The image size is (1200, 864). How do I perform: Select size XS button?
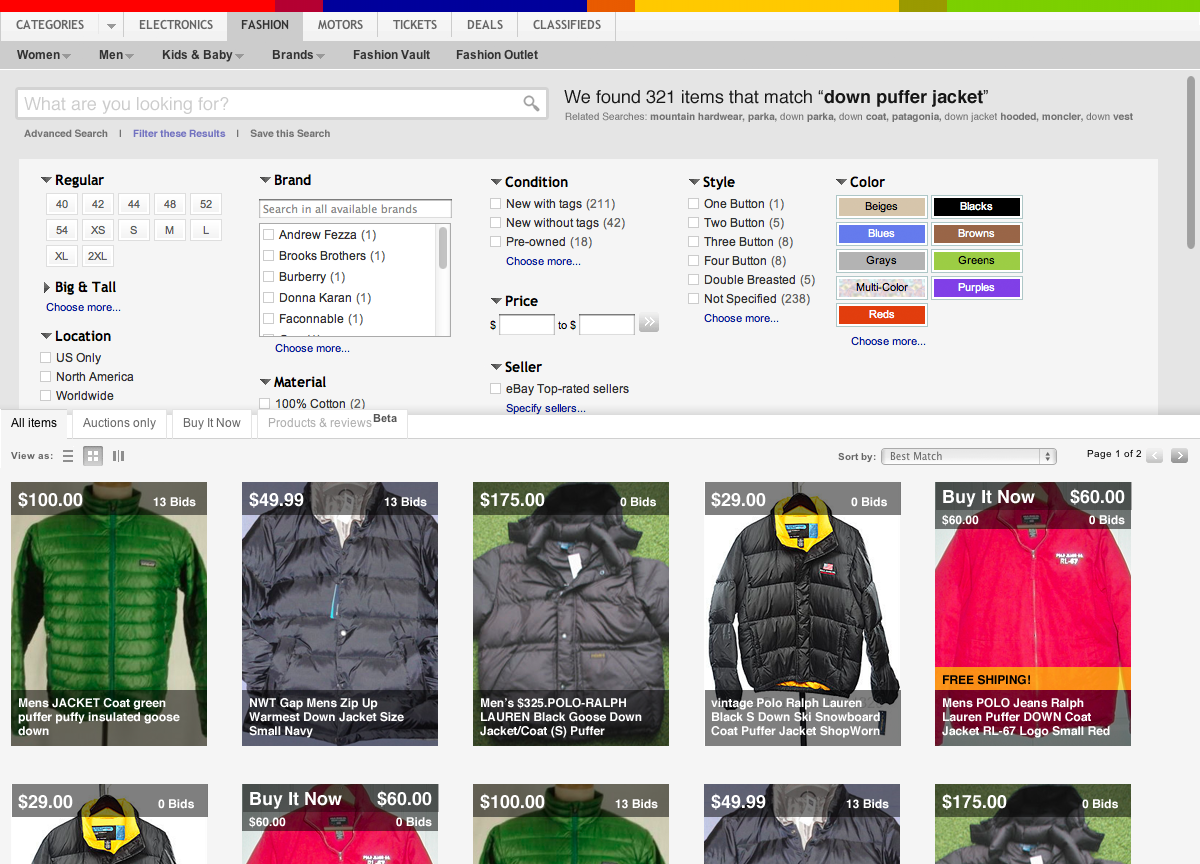(x=98, y=230)
